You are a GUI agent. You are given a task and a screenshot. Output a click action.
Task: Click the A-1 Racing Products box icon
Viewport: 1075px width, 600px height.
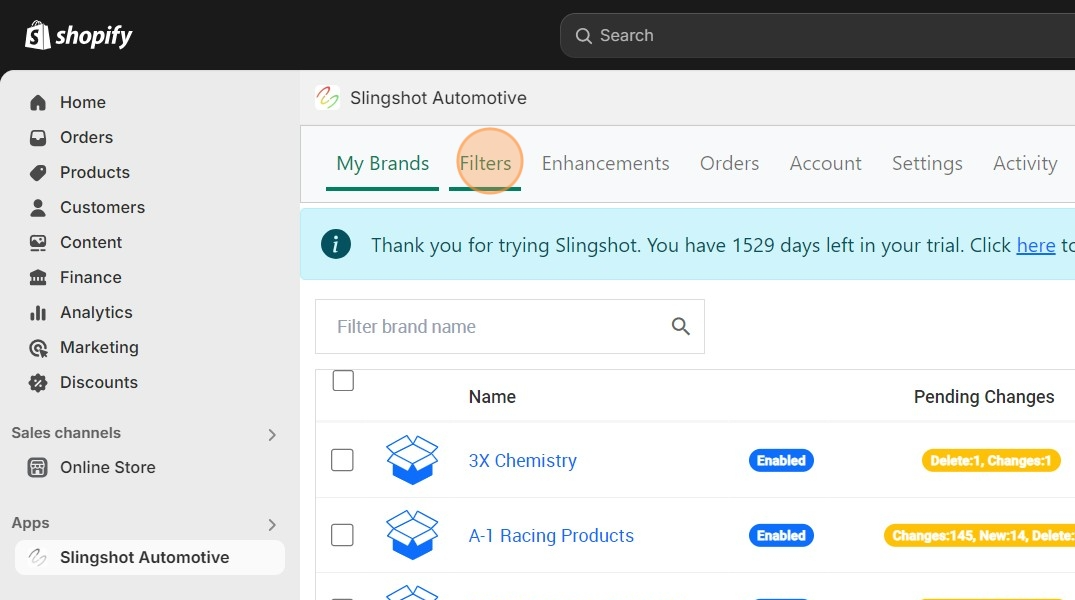click(x=412, y=535)
